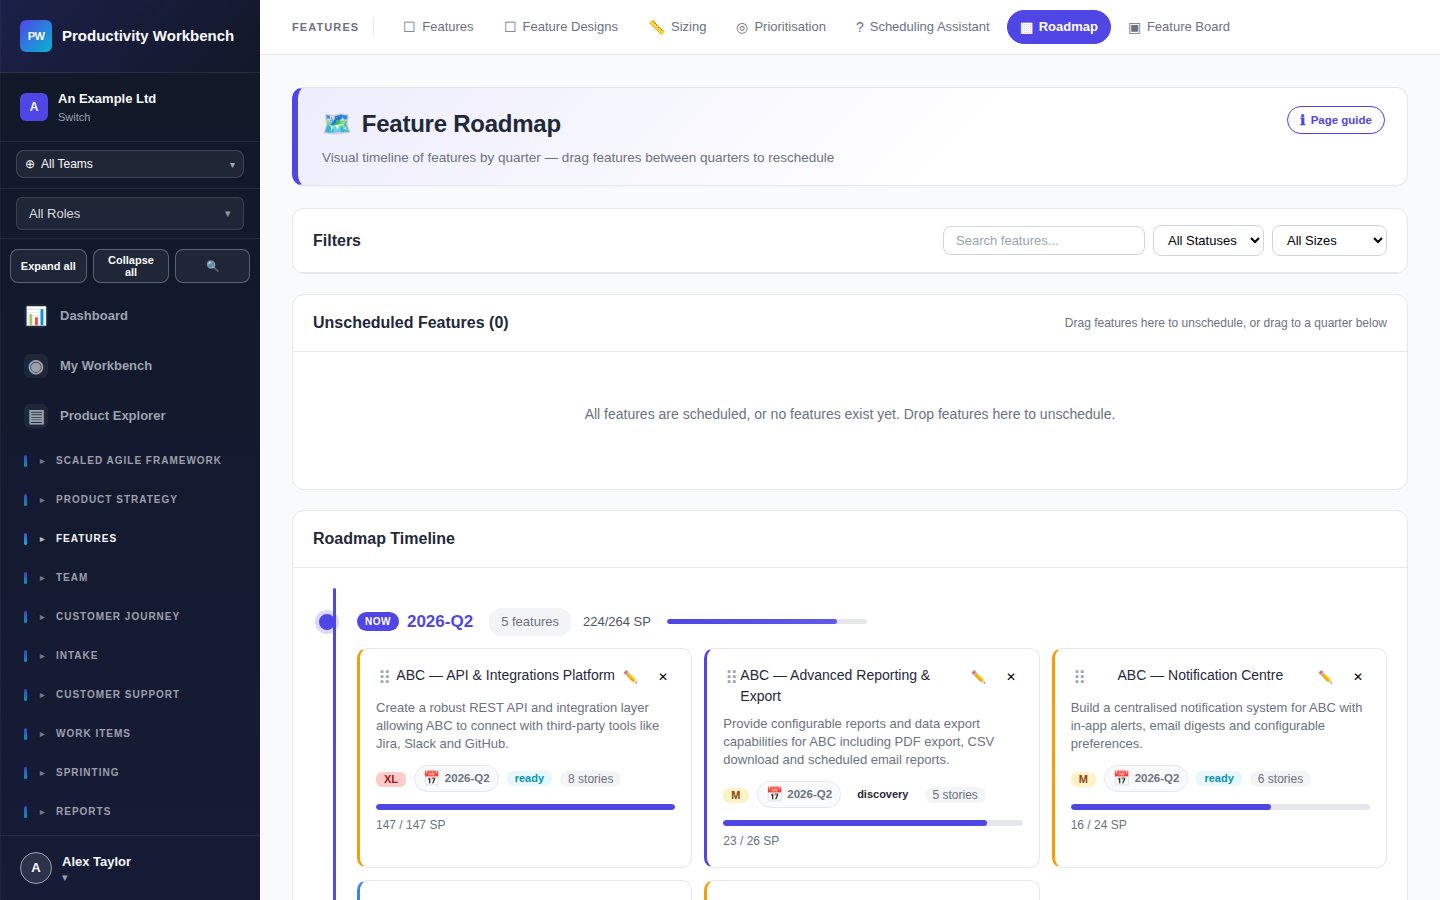The height and width of the screenshot is (900, 1440).
Task: Open the Scheduling Assistant tab
Action: click(x=922, y=27)
